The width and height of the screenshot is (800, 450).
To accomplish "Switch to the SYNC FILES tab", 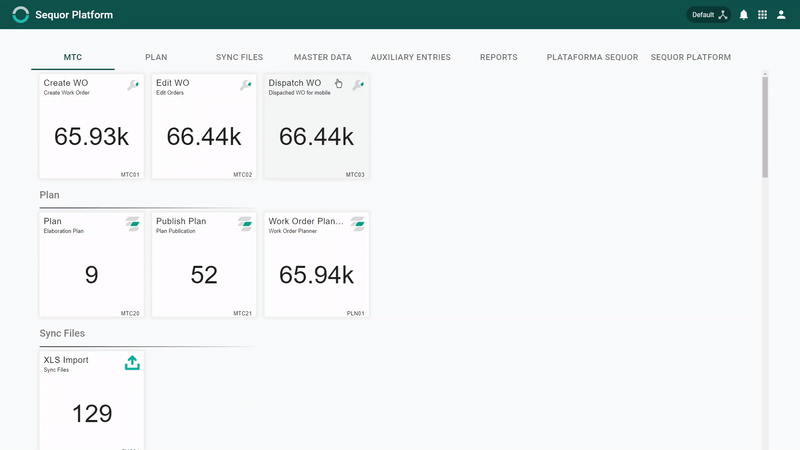I will [239, 57].
